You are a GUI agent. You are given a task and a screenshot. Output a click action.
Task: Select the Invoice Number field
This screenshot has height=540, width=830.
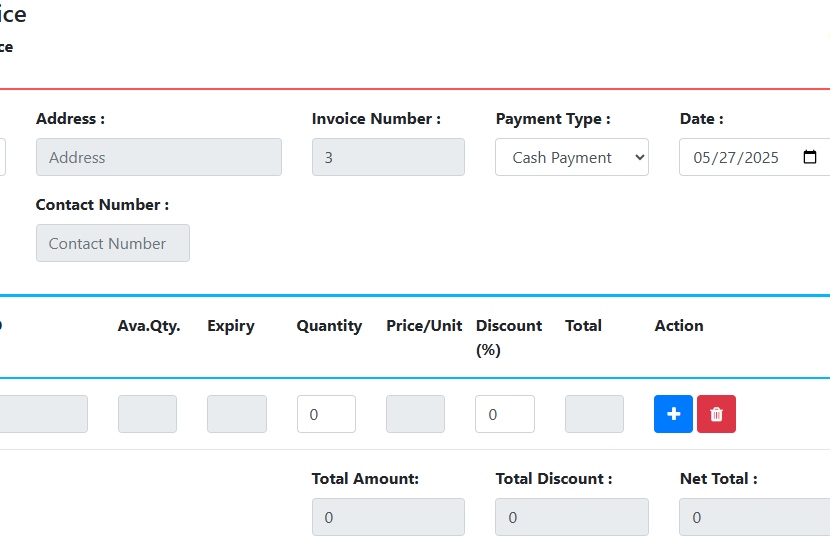click(389, 157)
